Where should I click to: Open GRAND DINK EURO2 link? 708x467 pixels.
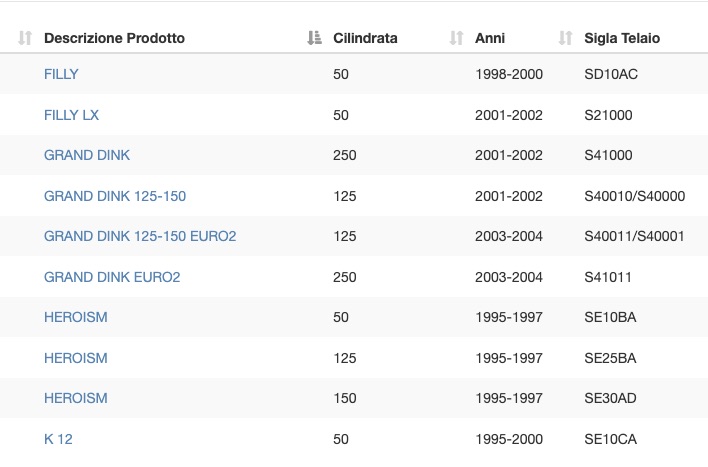pos(112,277)
